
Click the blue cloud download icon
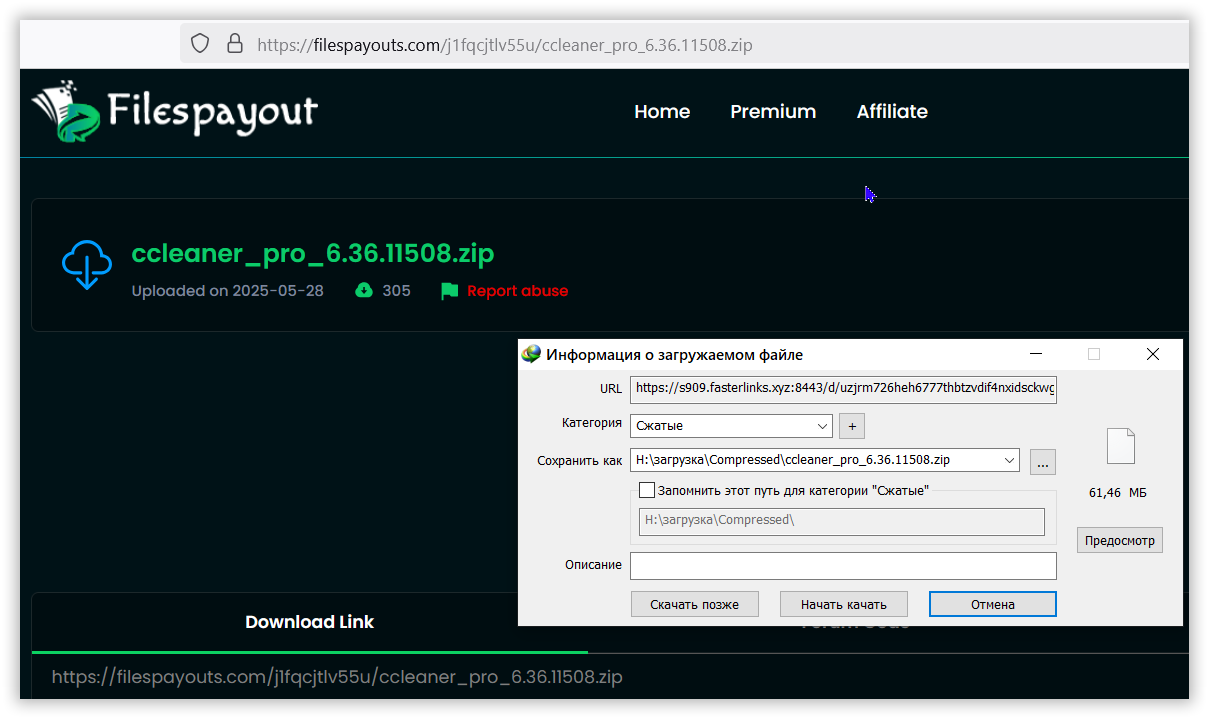pos(87,265)
